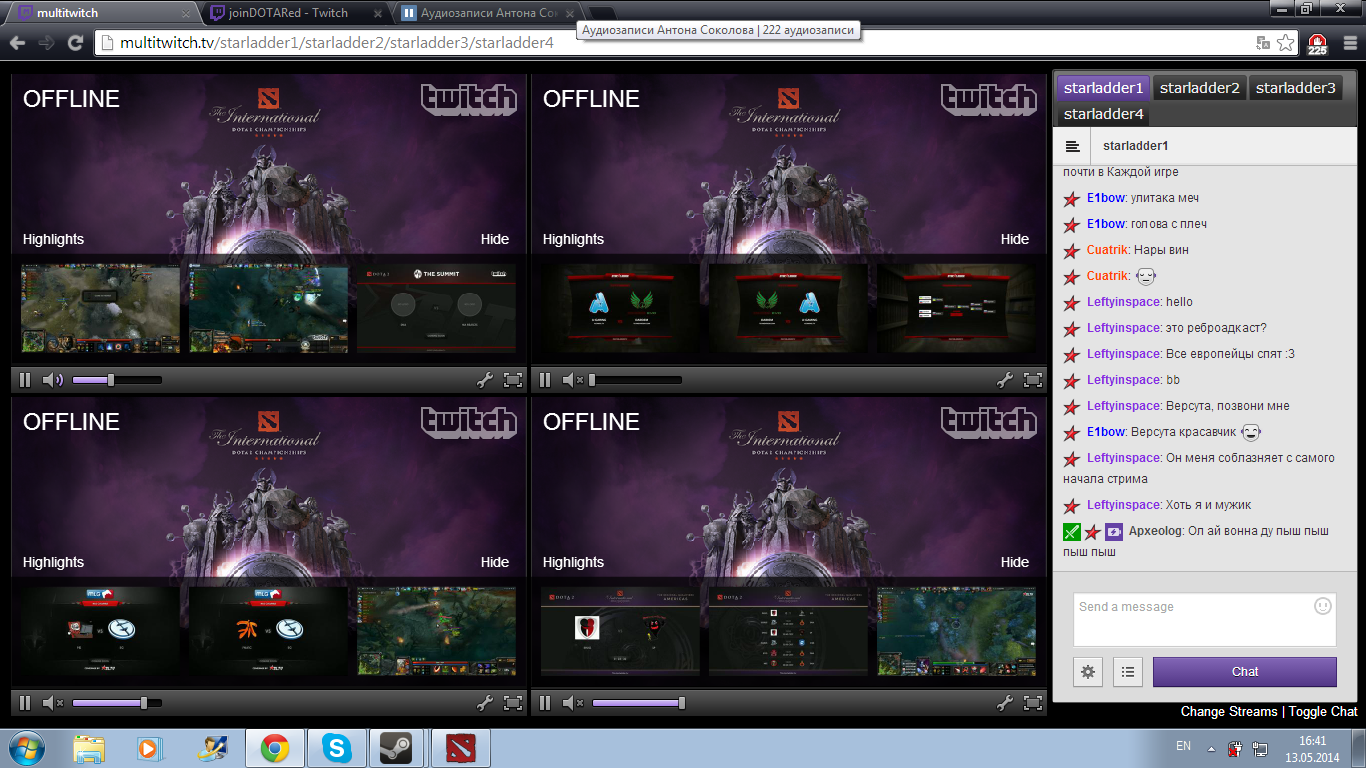The image size is (1366, 768).
Task: Open Cuatrik username in Нары вин message
Action: click(1108, 250)
